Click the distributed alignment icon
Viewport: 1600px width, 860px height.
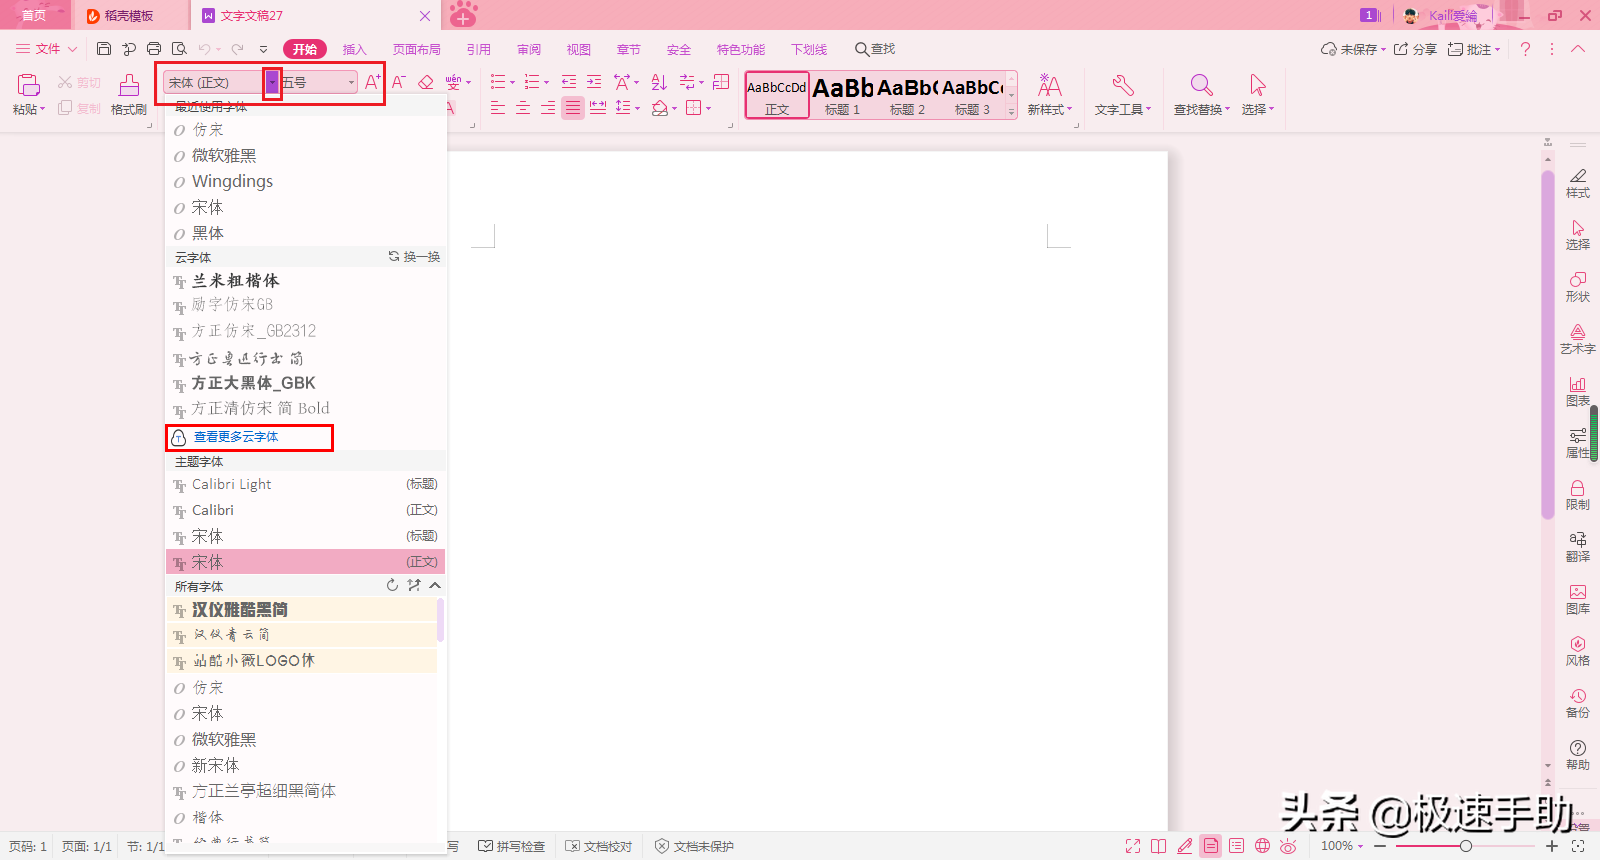598,108
